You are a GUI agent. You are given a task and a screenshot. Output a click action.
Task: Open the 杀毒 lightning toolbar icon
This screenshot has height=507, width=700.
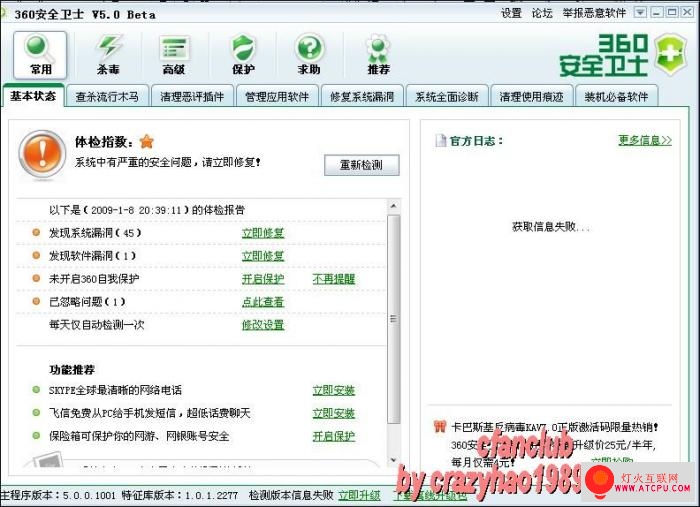[x=108, y=55]
